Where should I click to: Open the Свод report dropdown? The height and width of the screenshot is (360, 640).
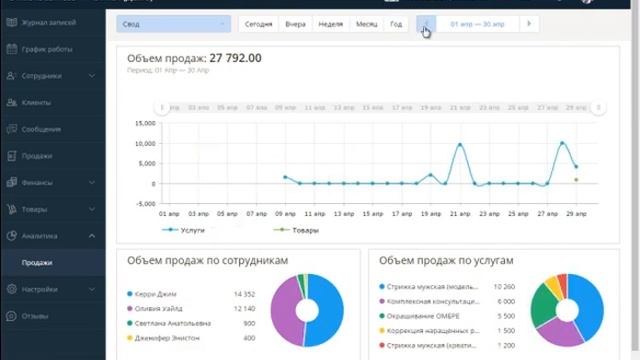pyautogui.click(x=173, y=24)
